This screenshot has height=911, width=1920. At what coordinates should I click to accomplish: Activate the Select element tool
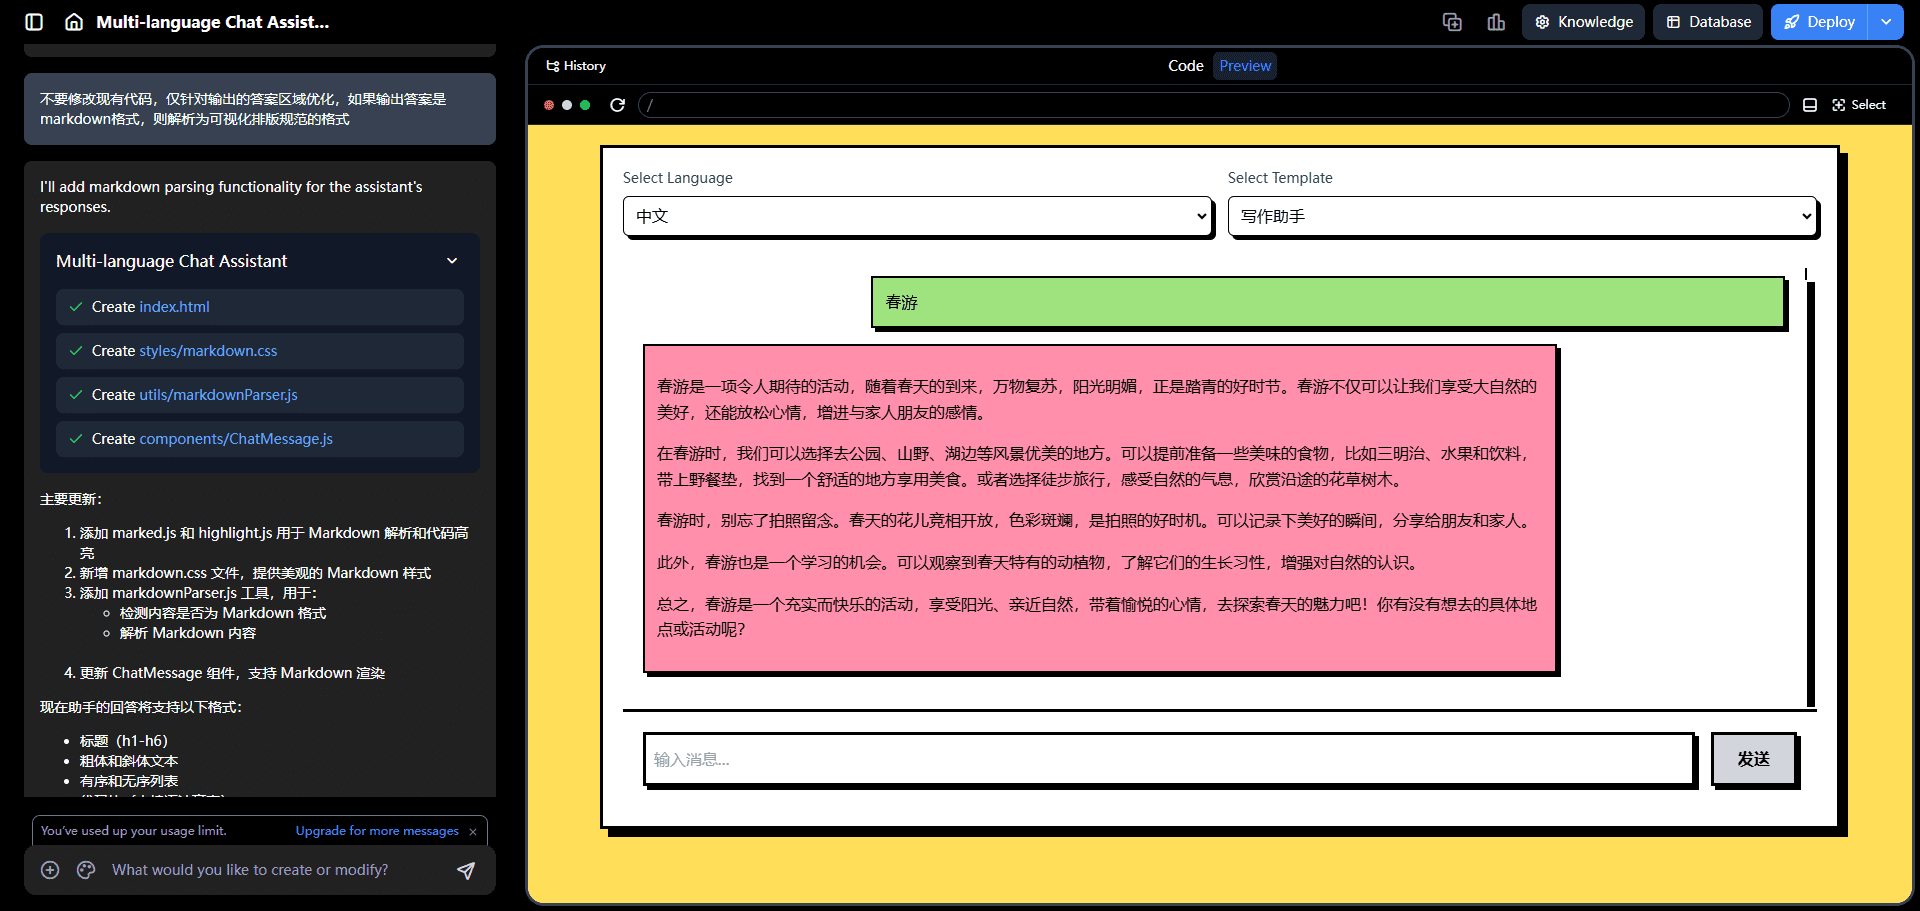pos(1859,105)
